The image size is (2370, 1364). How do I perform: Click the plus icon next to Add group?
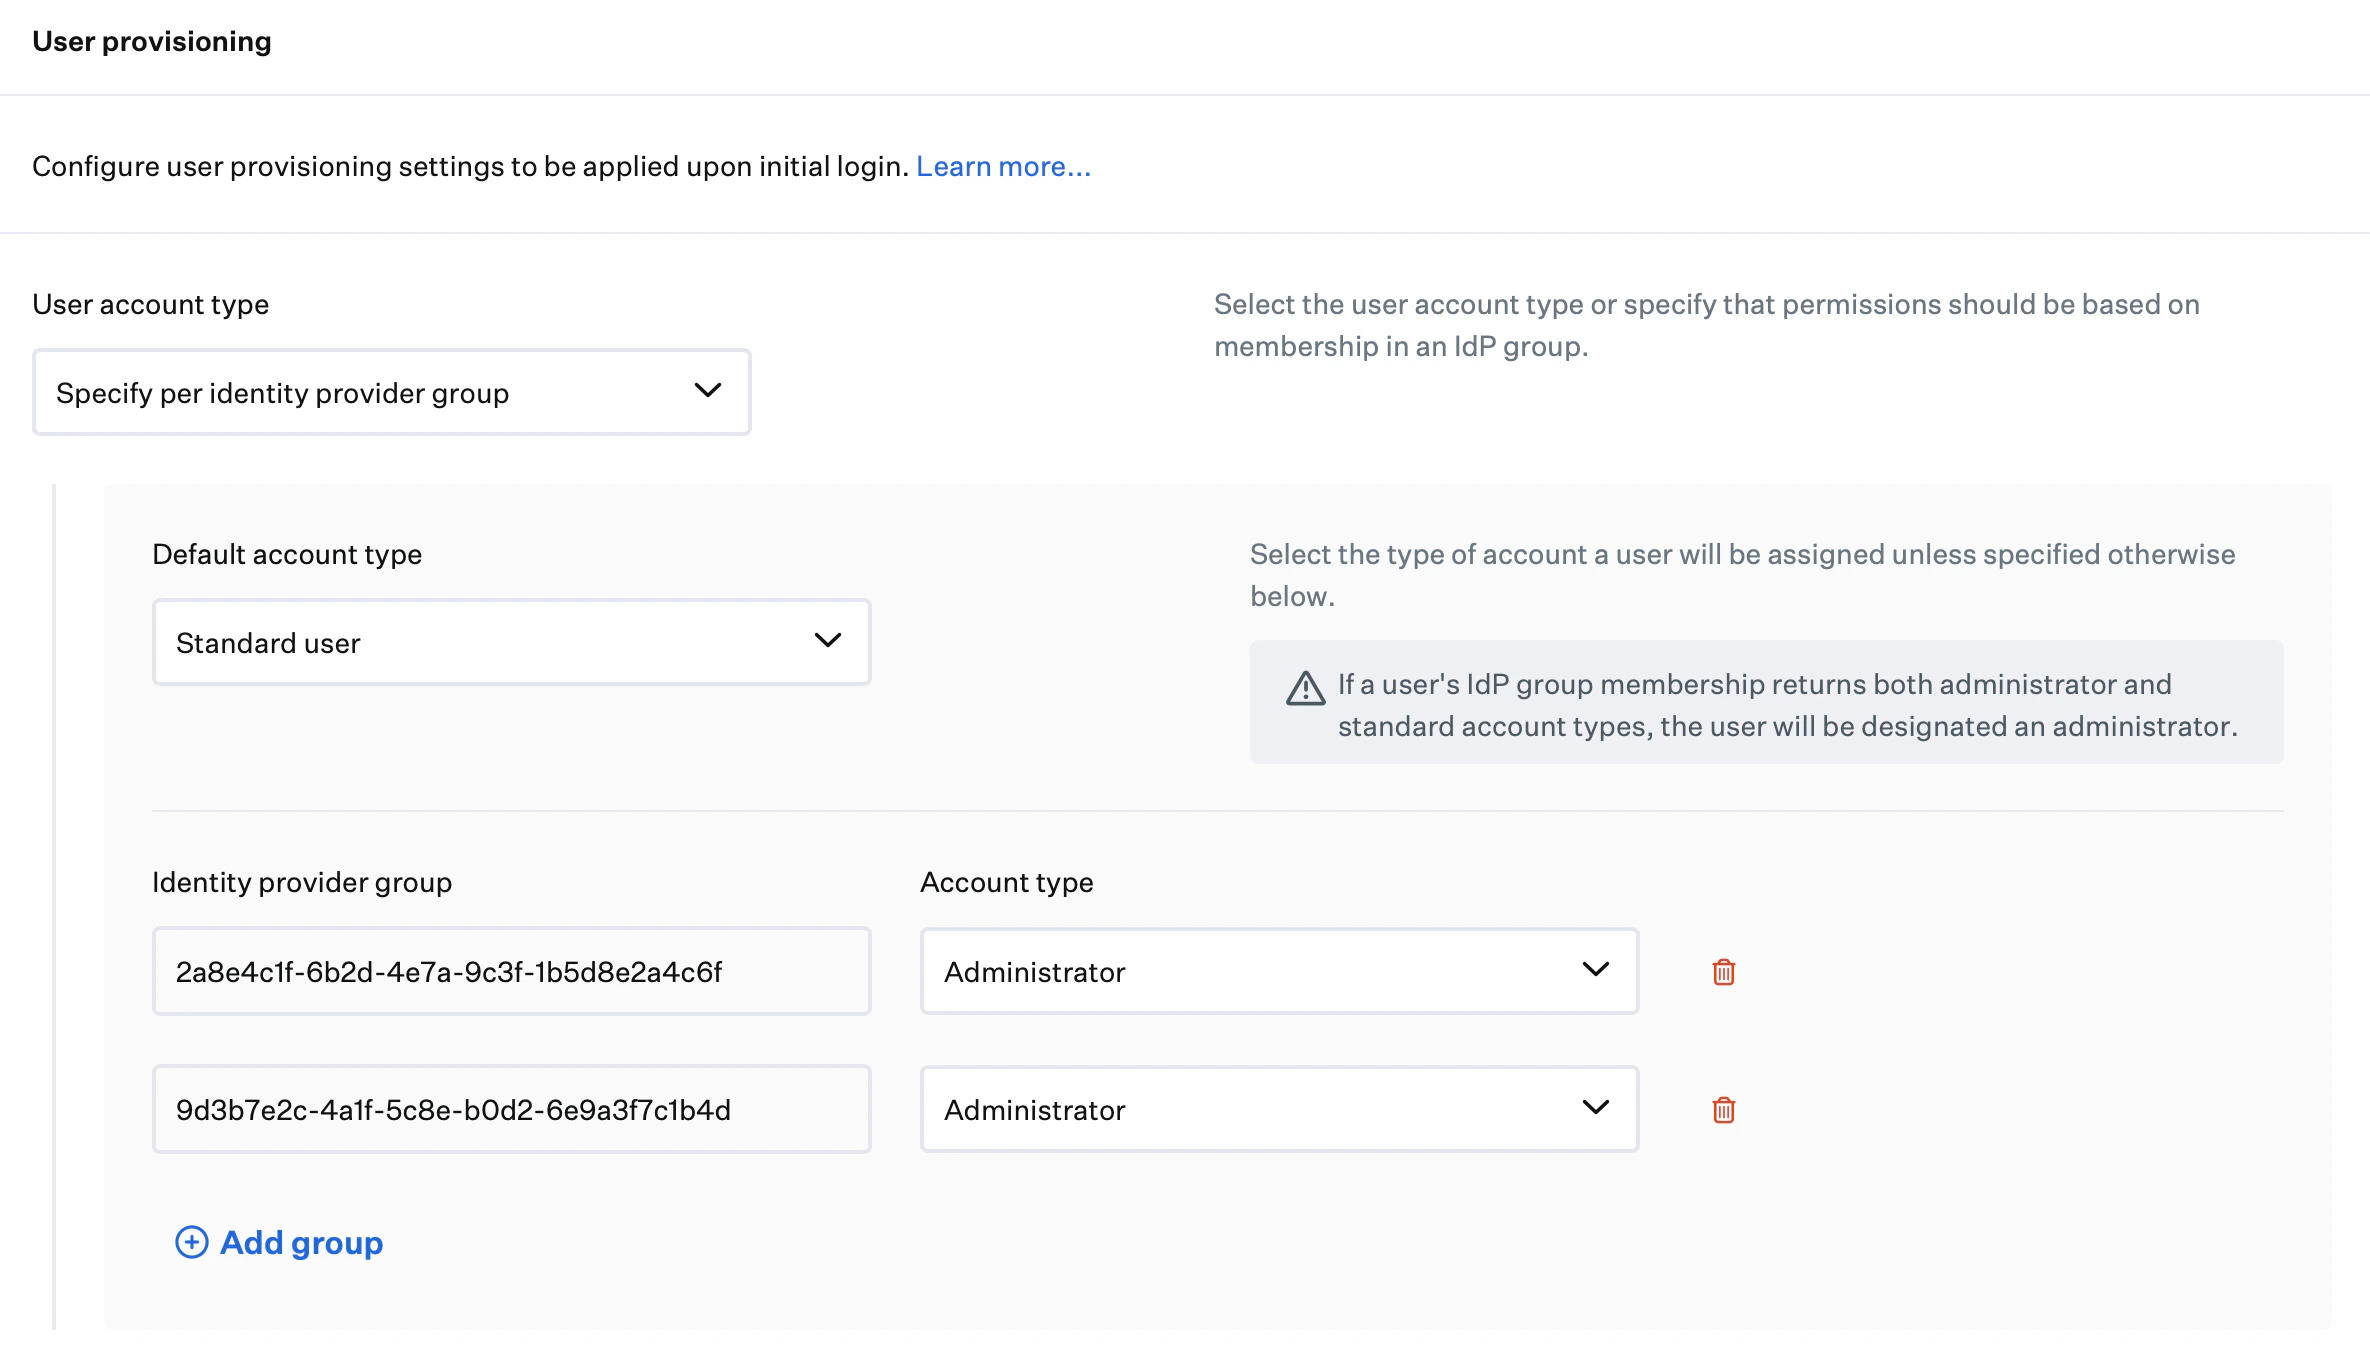pyautogui.click(x=190, y=1242)
